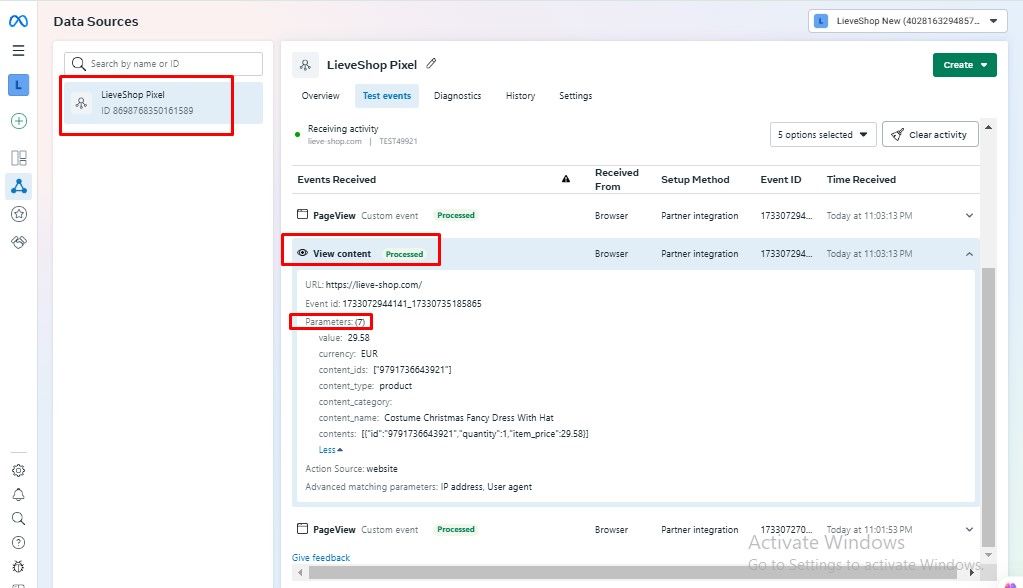Click the page icon of the 11:01:53 PageView event

[x=302, y=529]
